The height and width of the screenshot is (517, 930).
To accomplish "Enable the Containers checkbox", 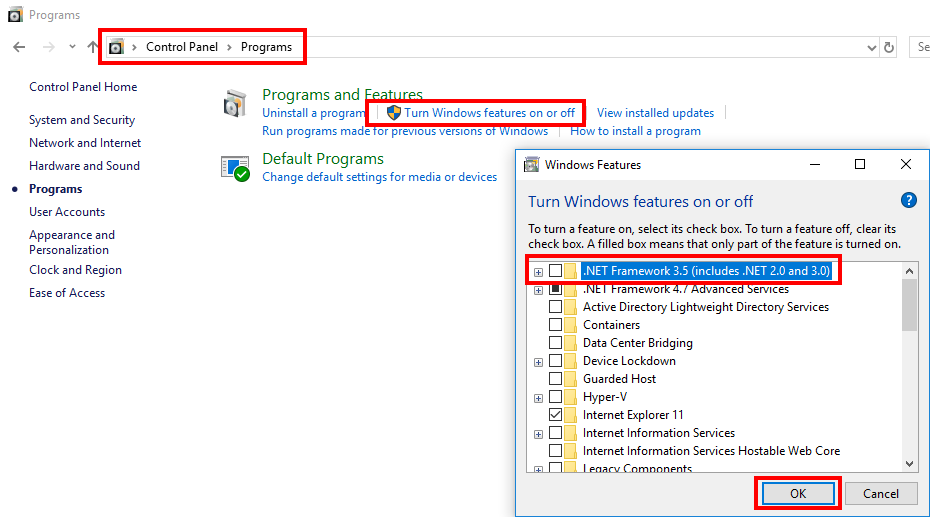I will coord(555,325).
